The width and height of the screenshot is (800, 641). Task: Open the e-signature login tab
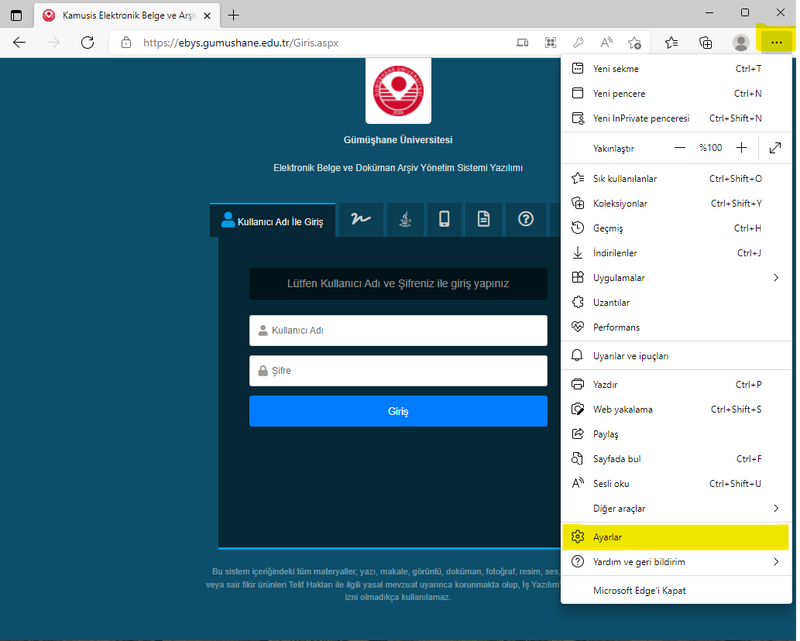pos(360,219)
